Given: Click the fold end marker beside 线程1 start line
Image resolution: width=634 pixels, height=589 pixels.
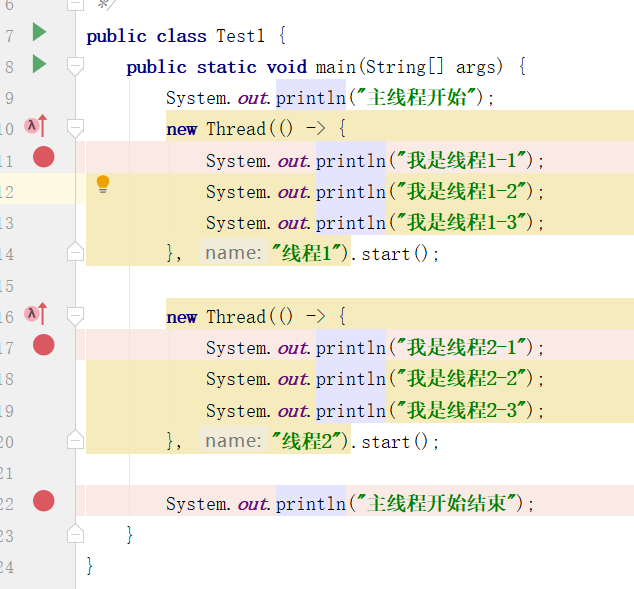Looking at the screenshot, I should [x=75, y=251].
